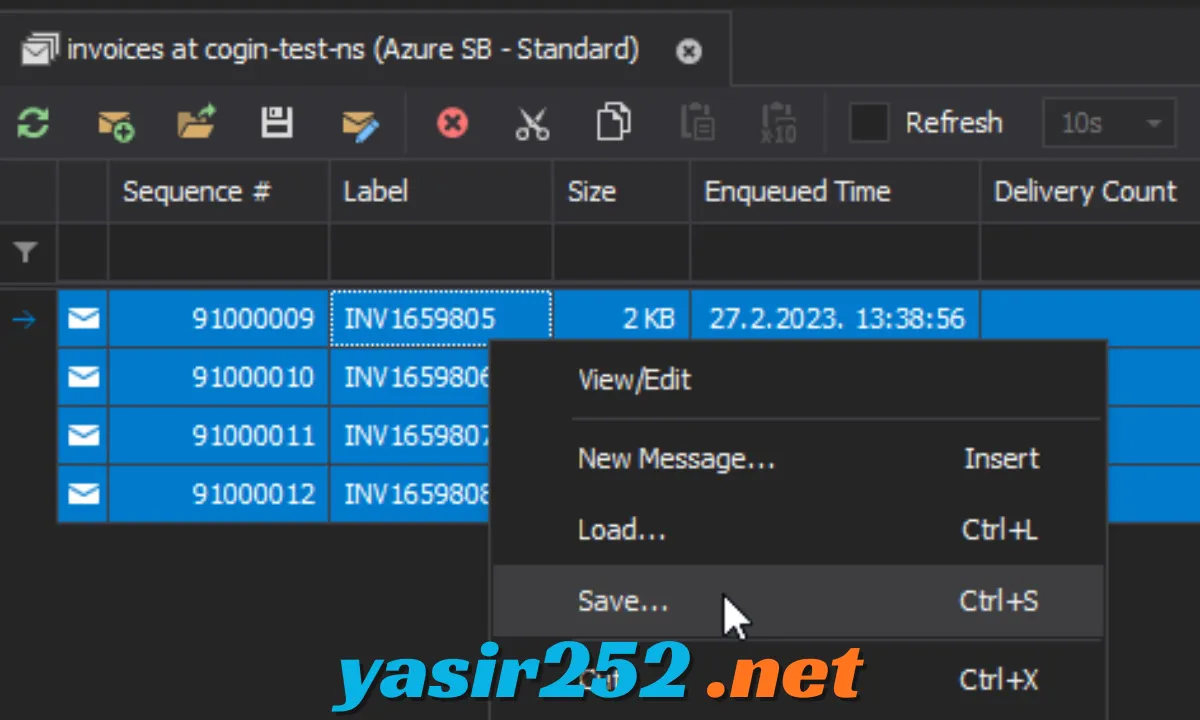Screen dimensions: 1200x720
Task: Click the red delete icon in toolbar
Action: [452, 124]
